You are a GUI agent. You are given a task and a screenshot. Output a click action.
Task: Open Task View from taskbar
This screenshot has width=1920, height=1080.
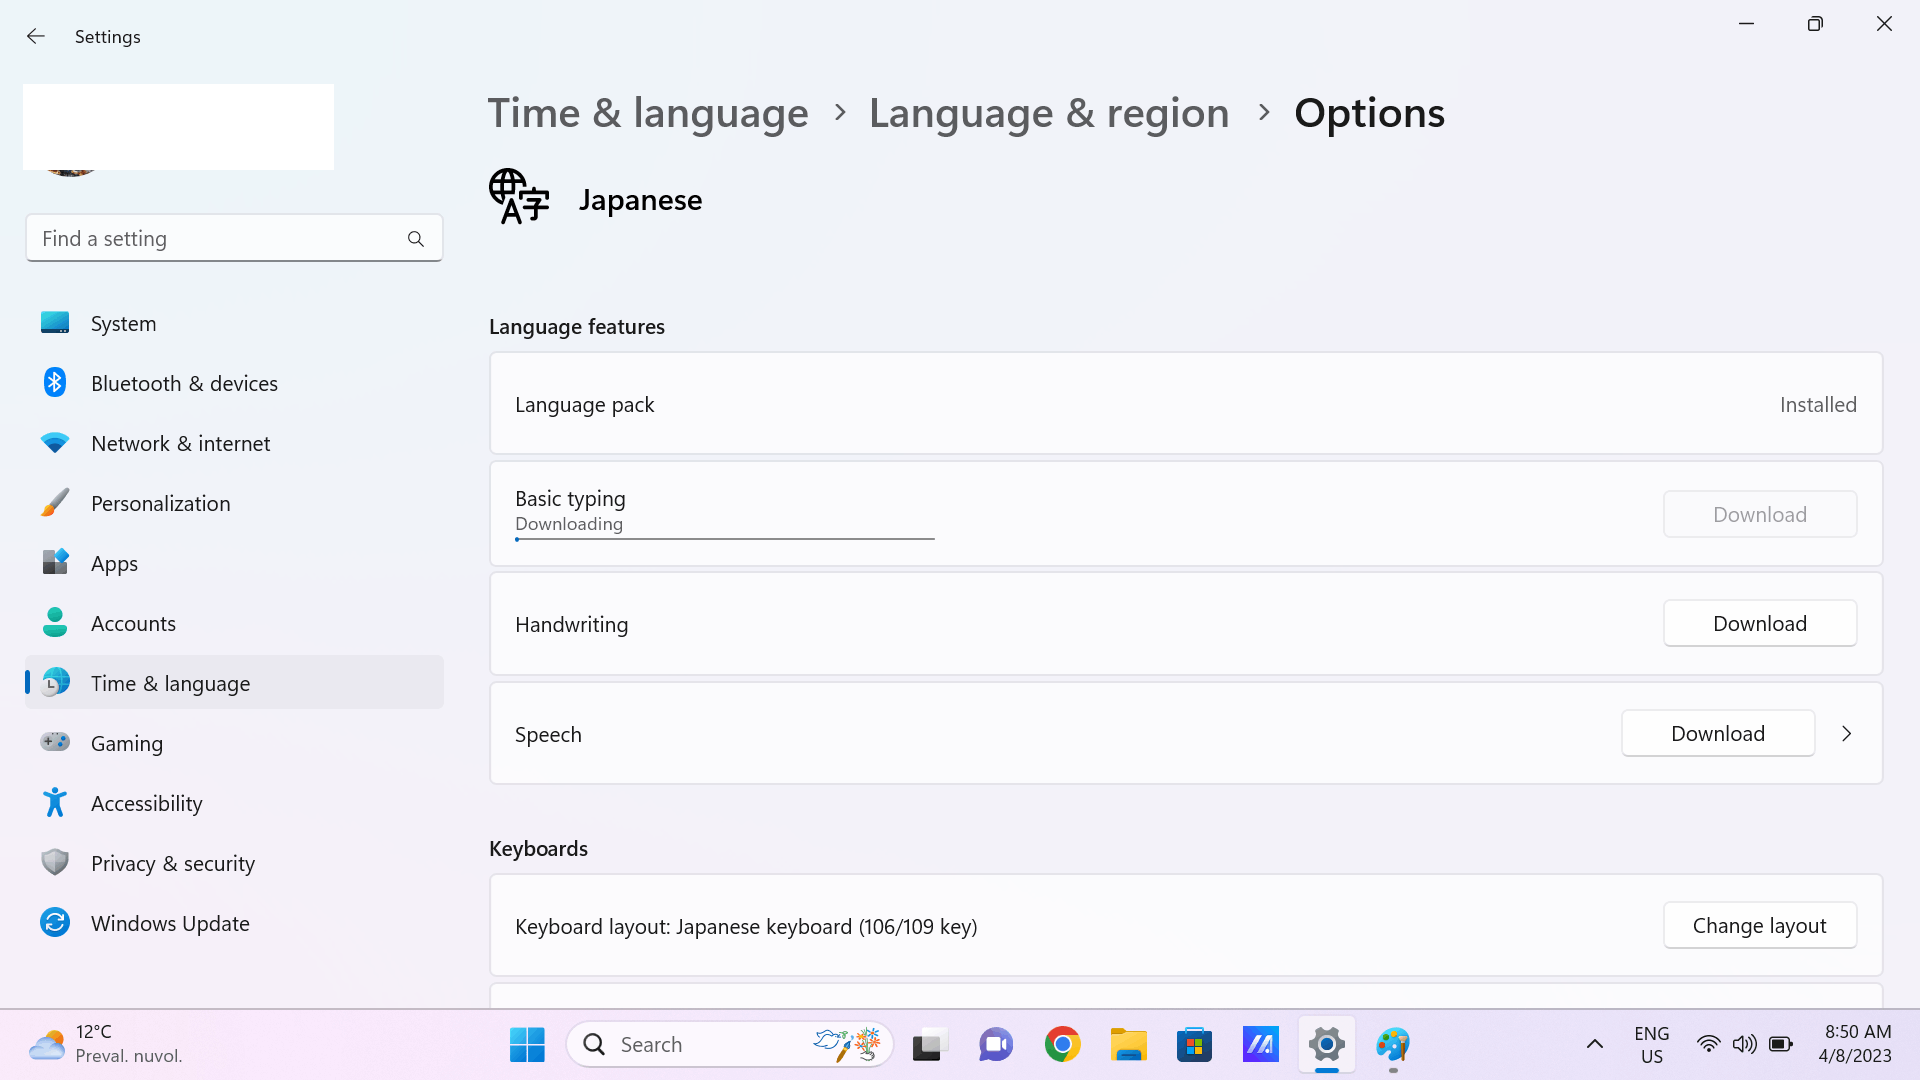click(930, 1045)
